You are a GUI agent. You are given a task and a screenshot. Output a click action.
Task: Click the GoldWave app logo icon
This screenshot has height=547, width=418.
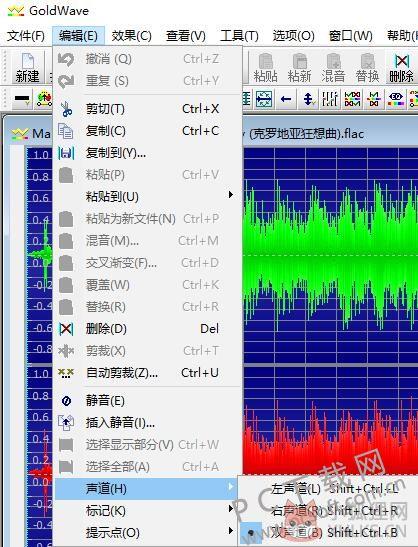point(16,11)
